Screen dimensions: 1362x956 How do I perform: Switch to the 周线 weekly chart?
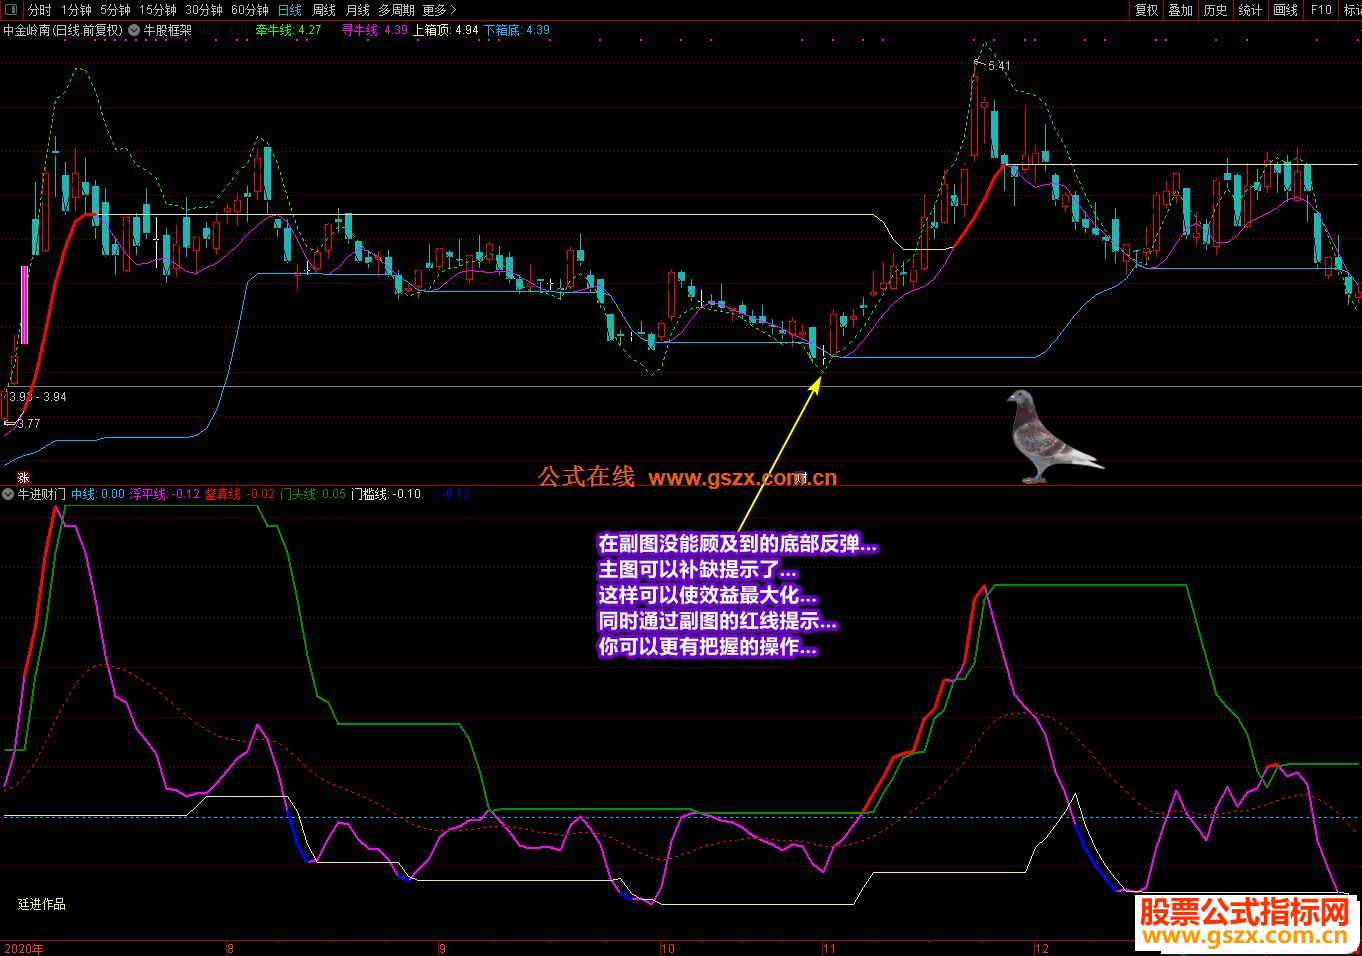pyautogui.click(x=324, y=10)
